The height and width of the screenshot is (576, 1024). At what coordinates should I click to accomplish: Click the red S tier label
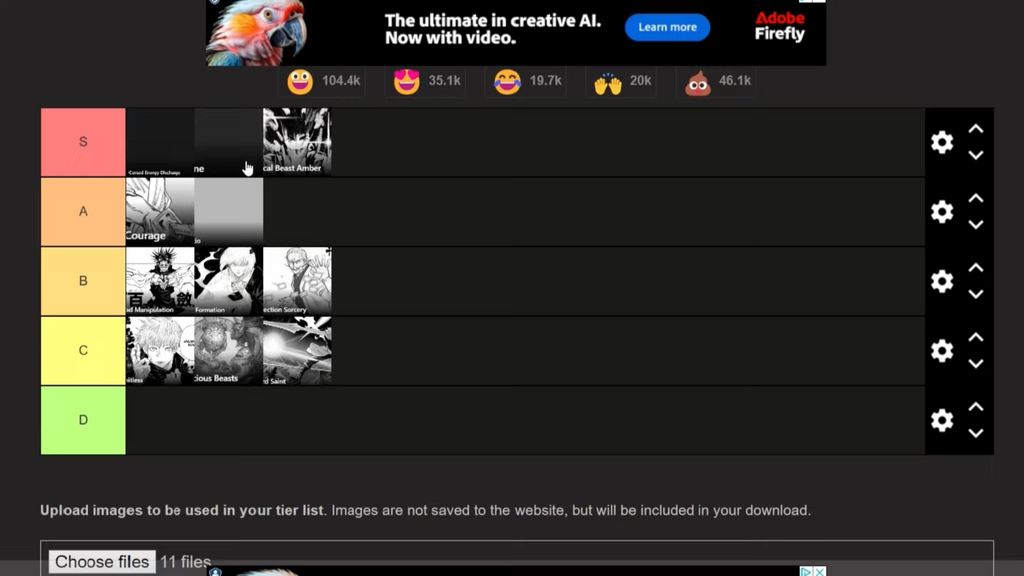(83, 142)
